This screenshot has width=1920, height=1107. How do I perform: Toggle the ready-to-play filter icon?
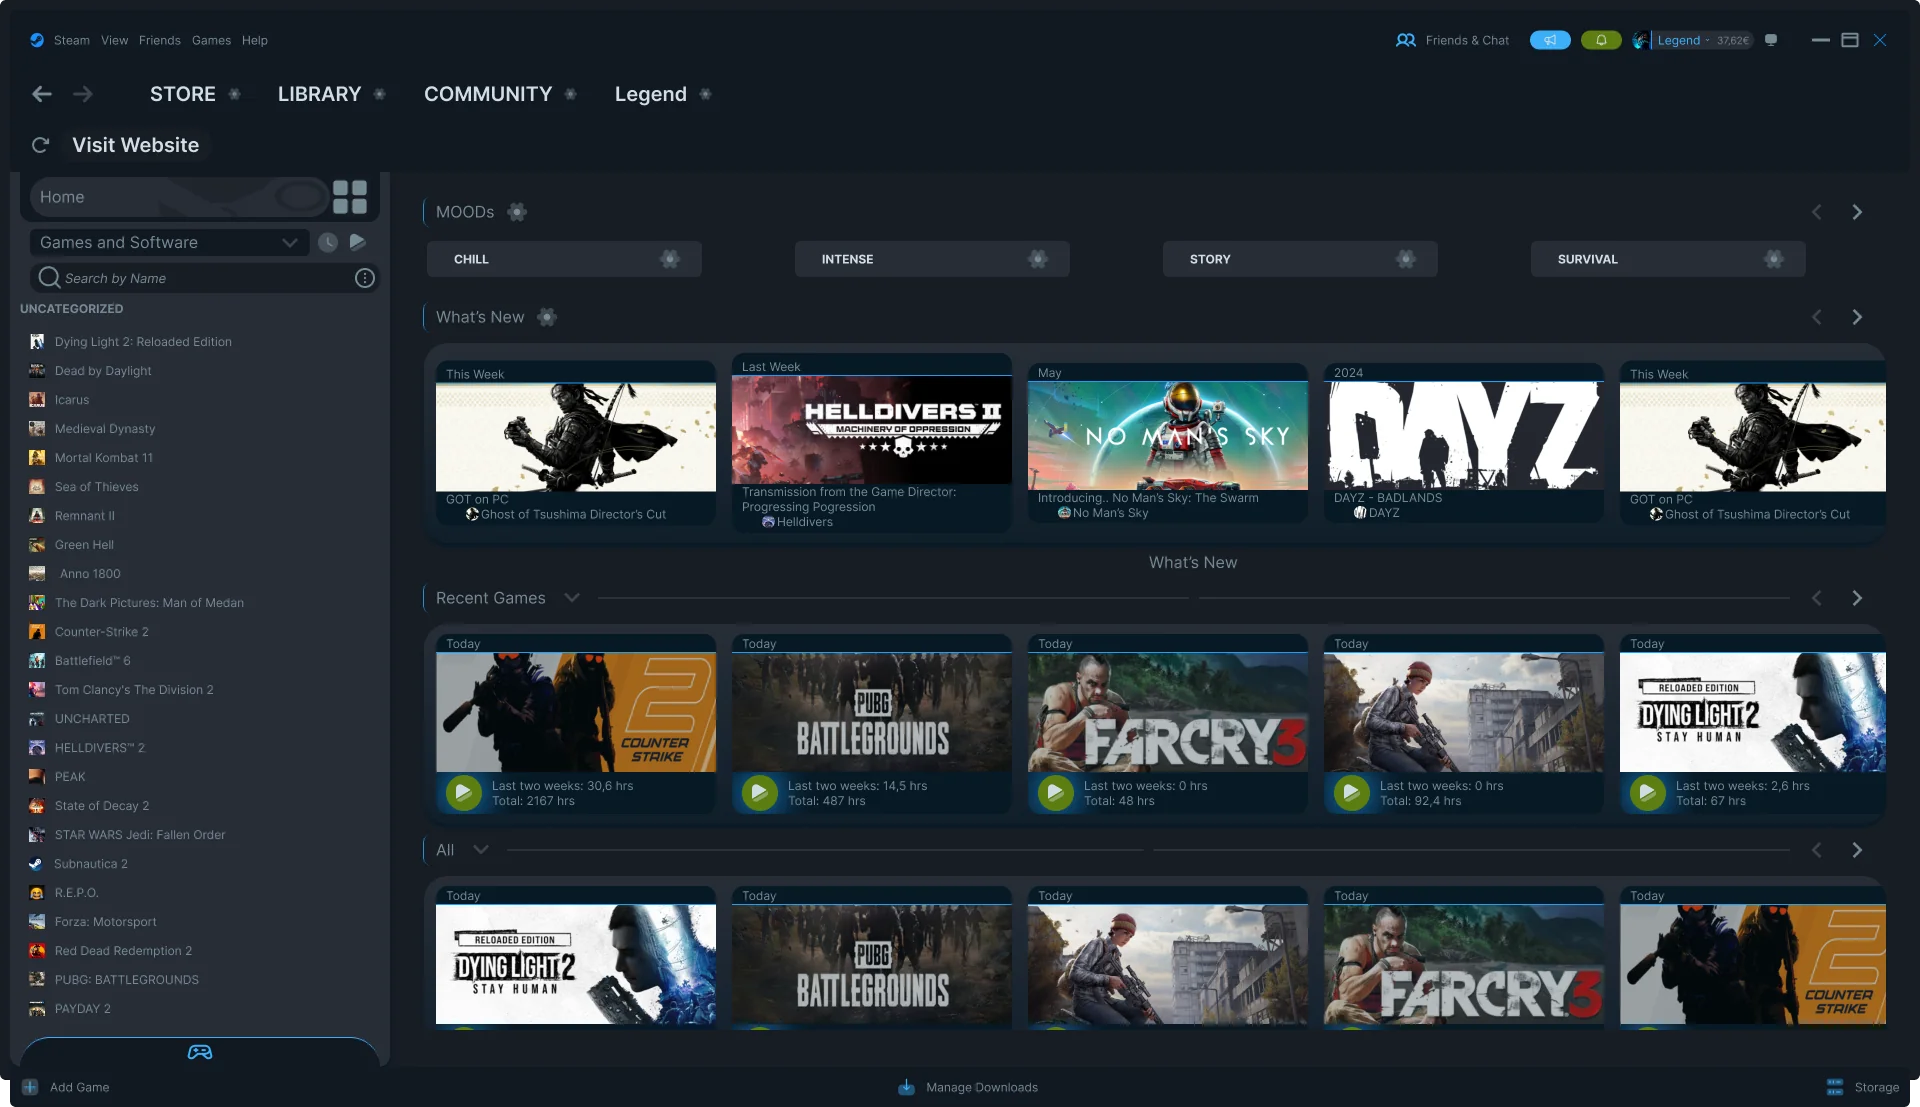358,242
